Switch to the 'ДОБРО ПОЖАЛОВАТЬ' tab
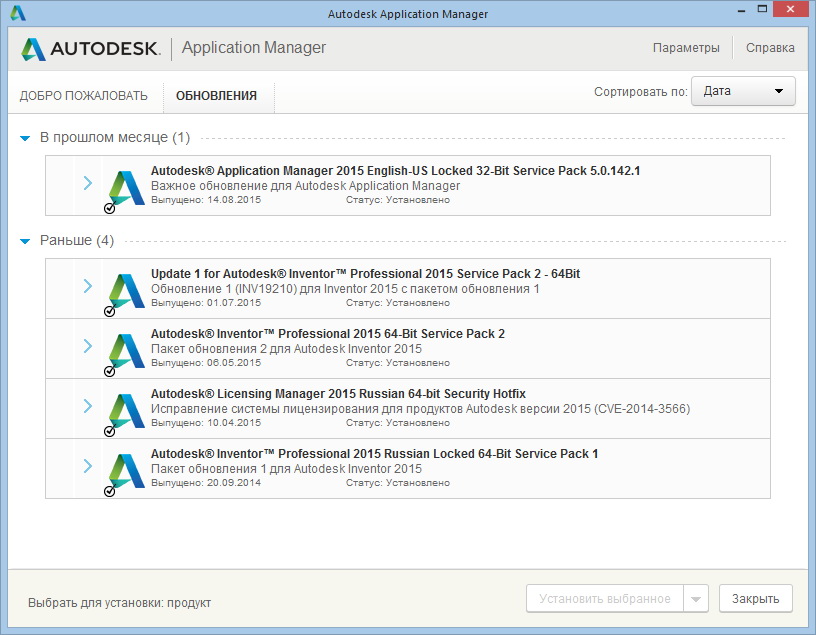This screenshot has height=635, width=816. tap(84, 96)
